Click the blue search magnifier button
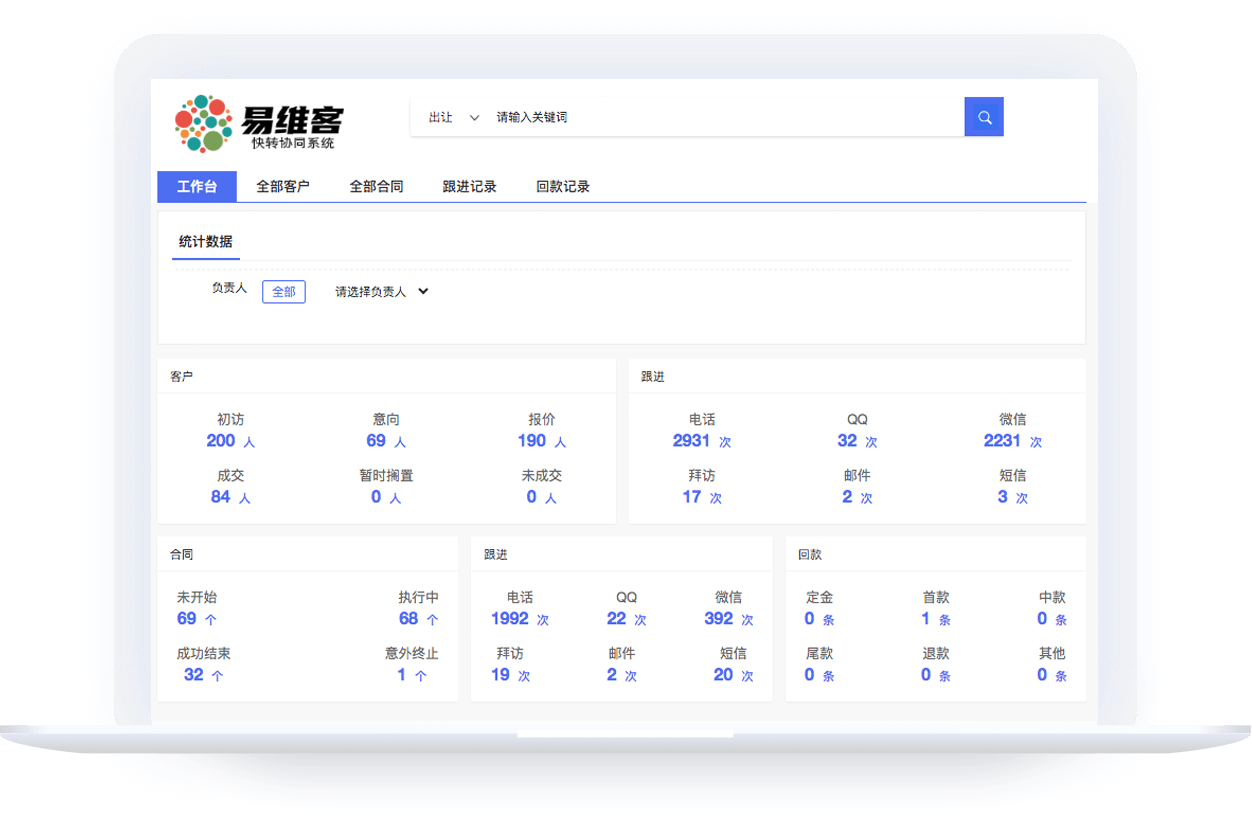Viewport: 1252px width, 818px height. click(x=984, y=117)
